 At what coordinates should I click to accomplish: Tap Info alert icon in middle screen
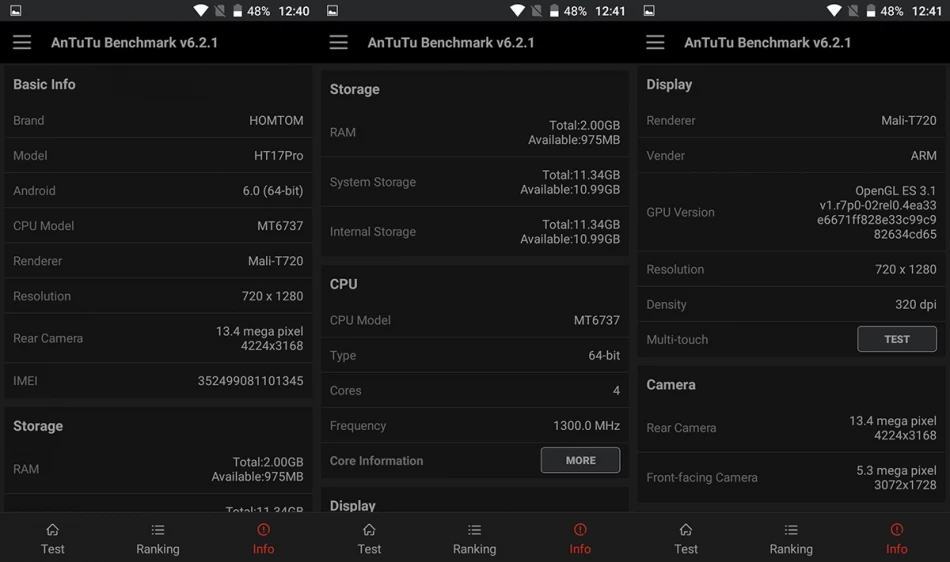point(580,530)
